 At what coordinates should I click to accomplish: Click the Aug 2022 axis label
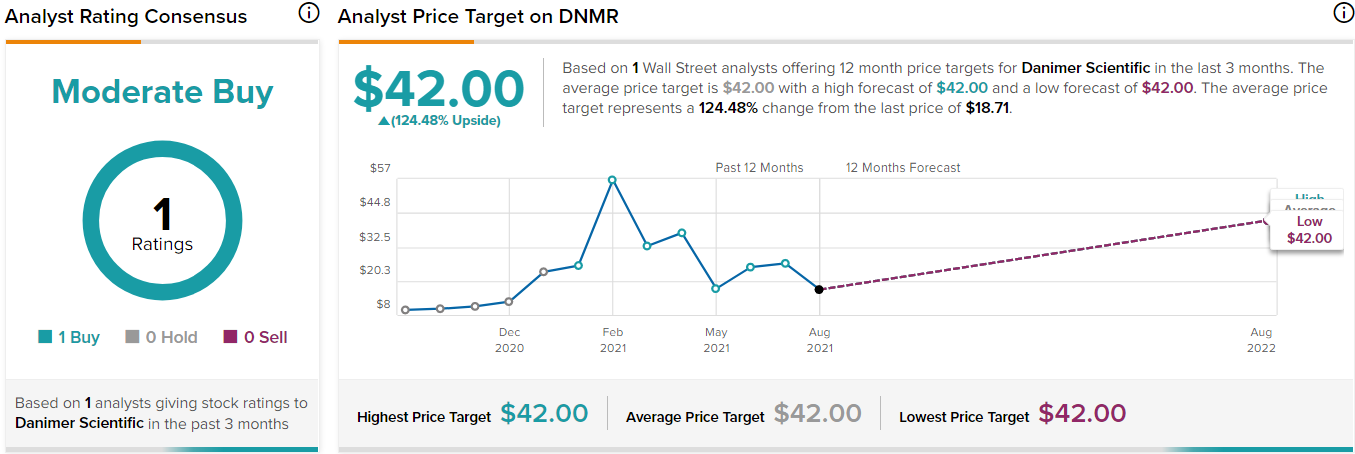(x=1261, y=340)
